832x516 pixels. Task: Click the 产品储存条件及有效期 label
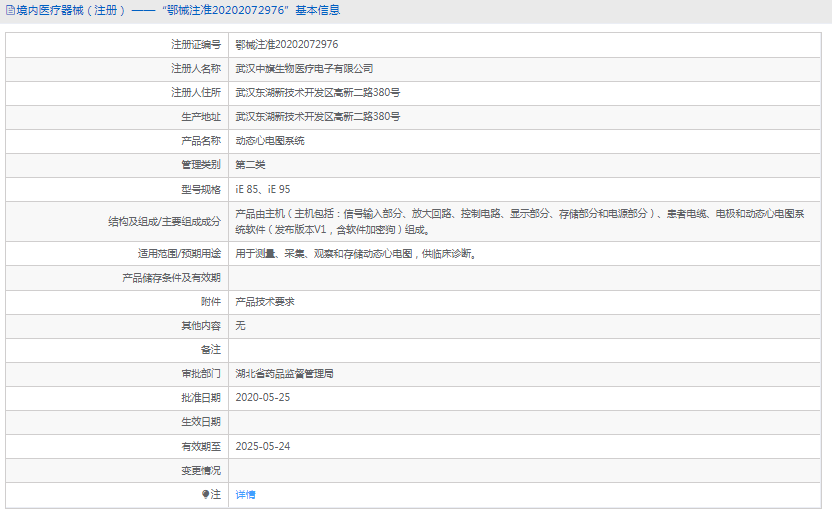pyautogui.click(x=171, y=278)
